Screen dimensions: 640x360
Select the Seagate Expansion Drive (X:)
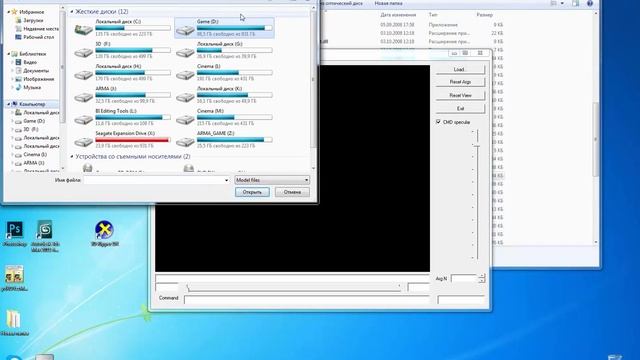(x=122, y=140)
